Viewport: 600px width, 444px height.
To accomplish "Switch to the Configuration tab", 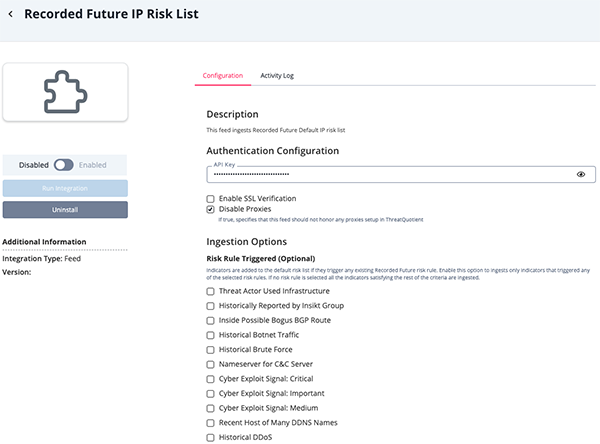I will click(x=223, y=76).
